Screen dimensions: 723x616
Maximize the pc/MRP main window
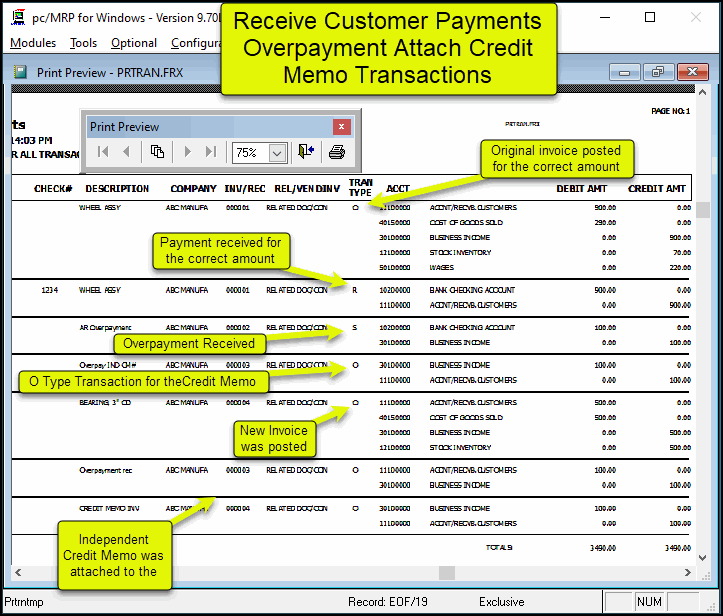650,17
